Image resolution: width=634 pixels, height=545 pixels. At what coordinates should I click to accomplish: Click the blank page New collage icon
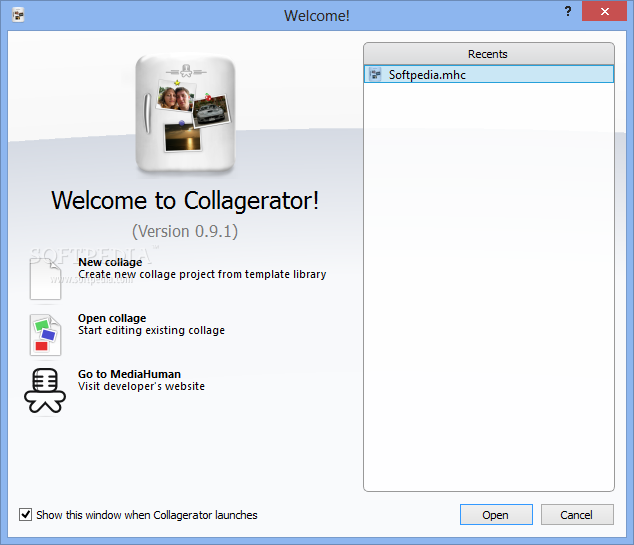tap(45, 279)
